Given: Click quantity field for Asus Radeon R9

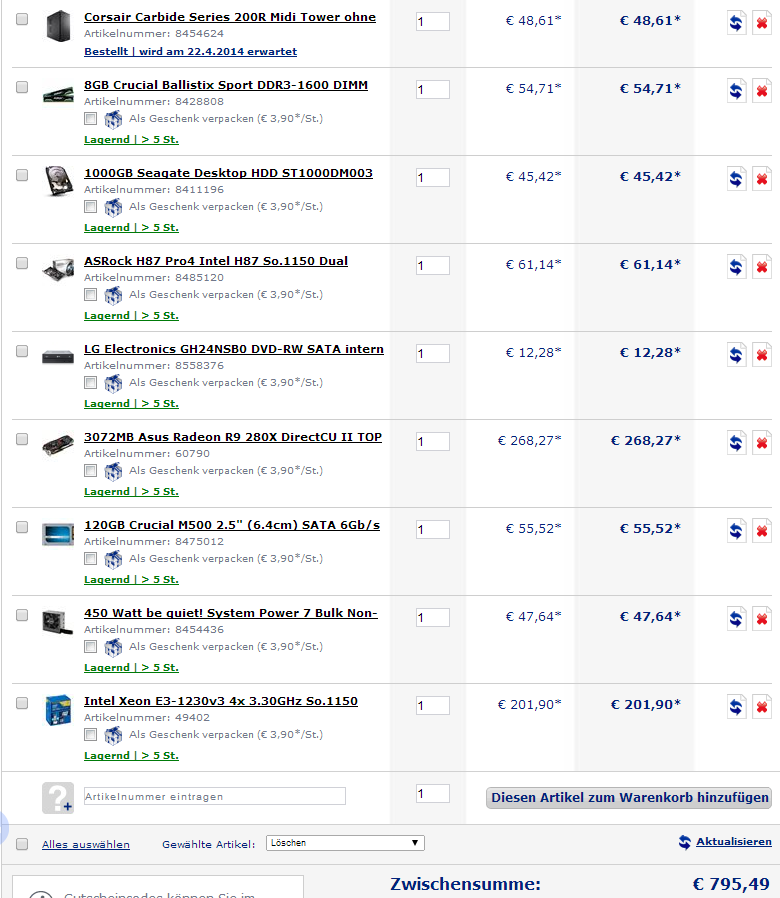Looking at the screenshot, I should point(432,442).
